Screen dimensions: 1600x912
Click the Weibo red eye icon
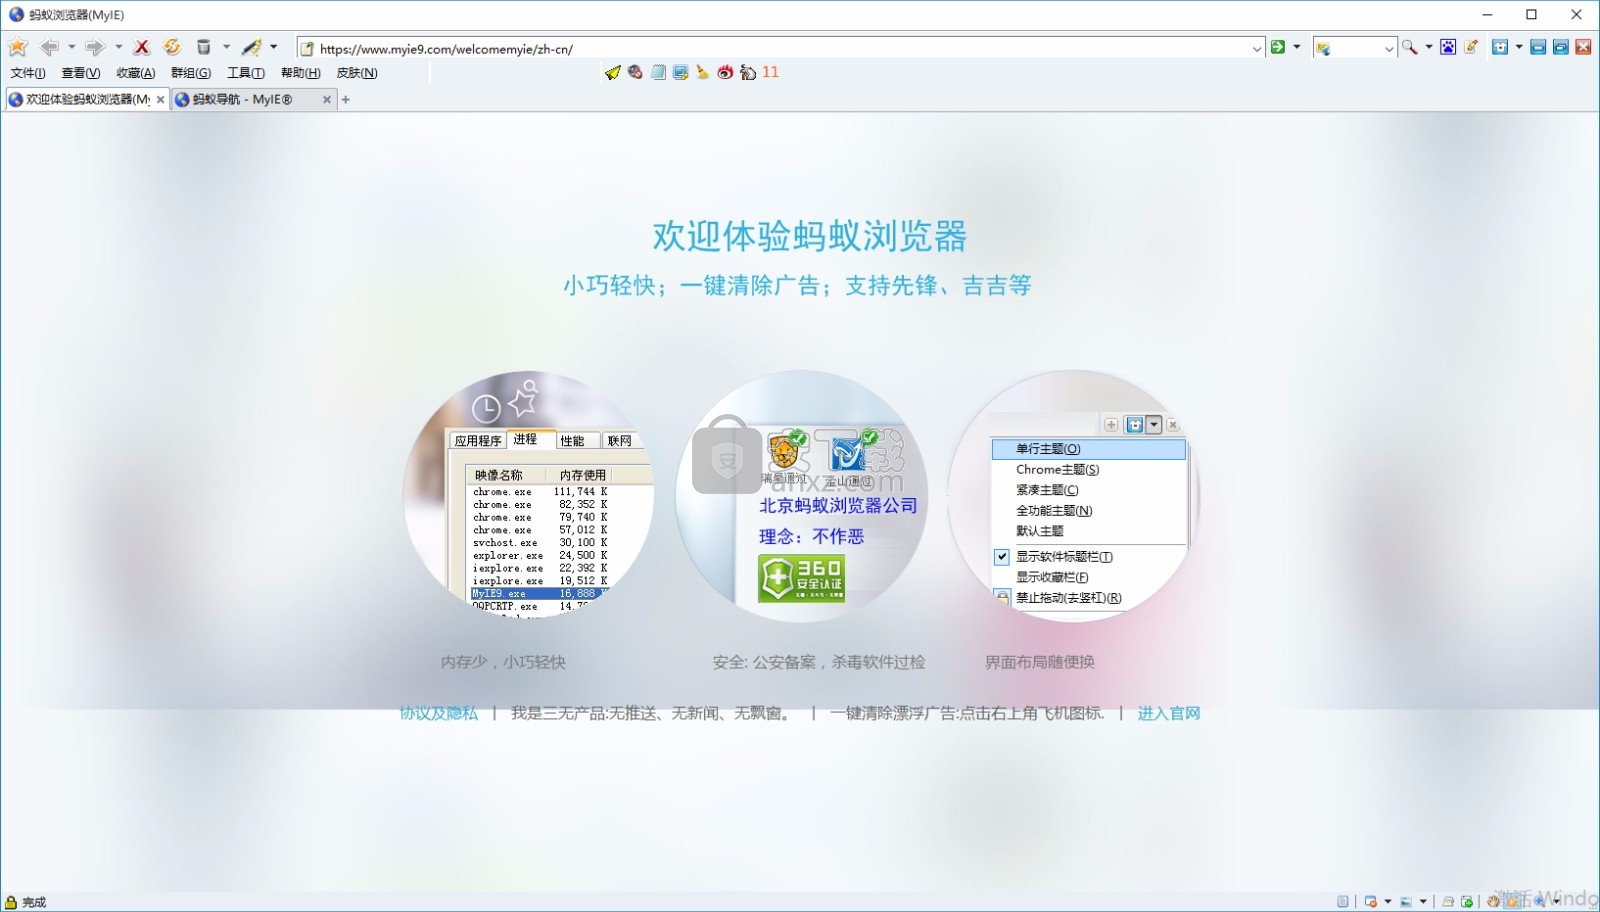725,72
